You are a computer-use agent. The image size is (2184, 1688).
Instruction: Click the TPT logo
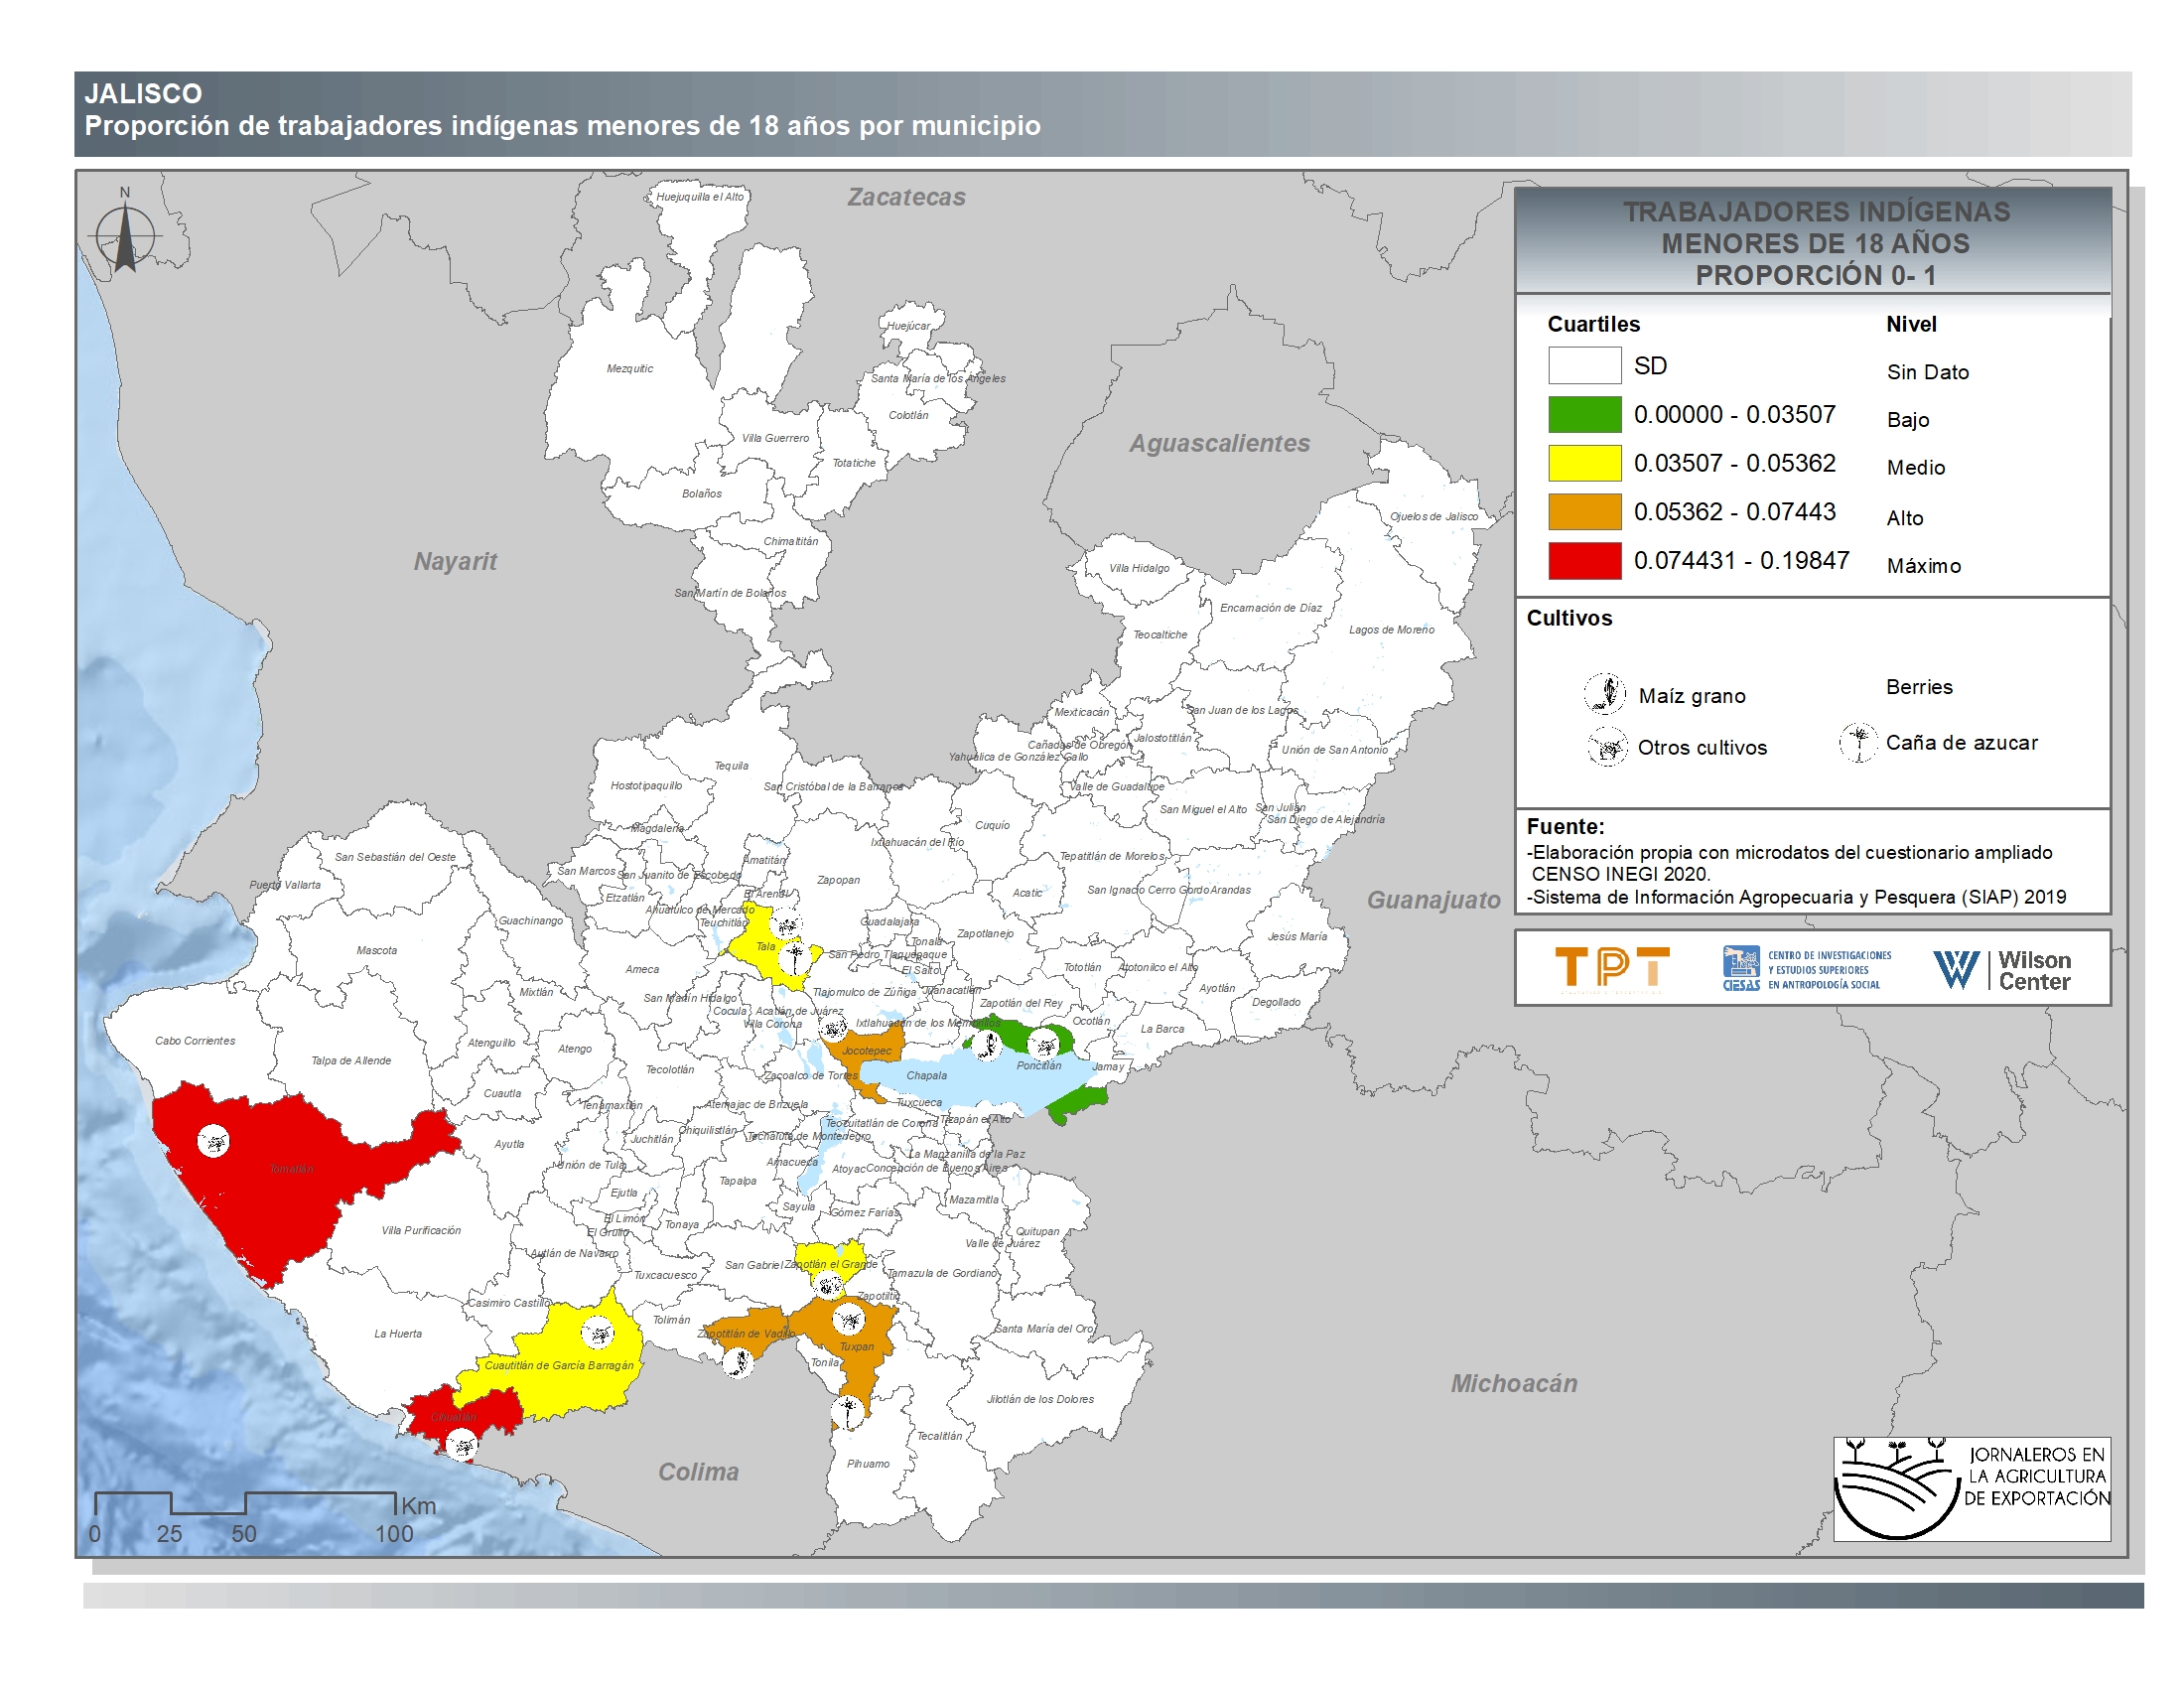point(1612,968)
